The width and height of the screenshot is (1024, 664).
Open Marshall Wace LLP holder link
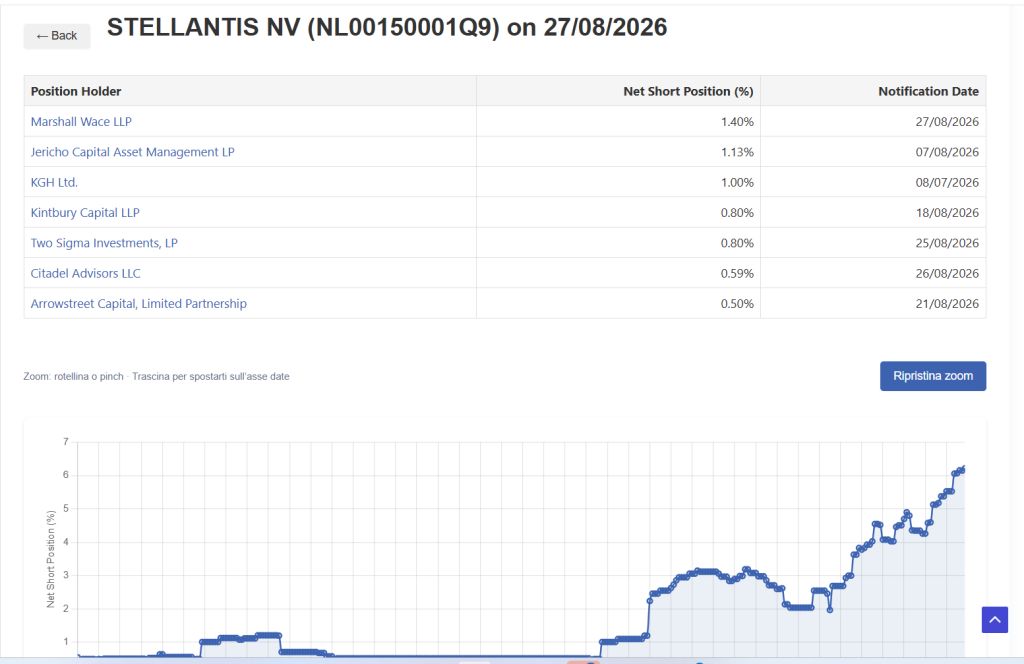point(81,121)
